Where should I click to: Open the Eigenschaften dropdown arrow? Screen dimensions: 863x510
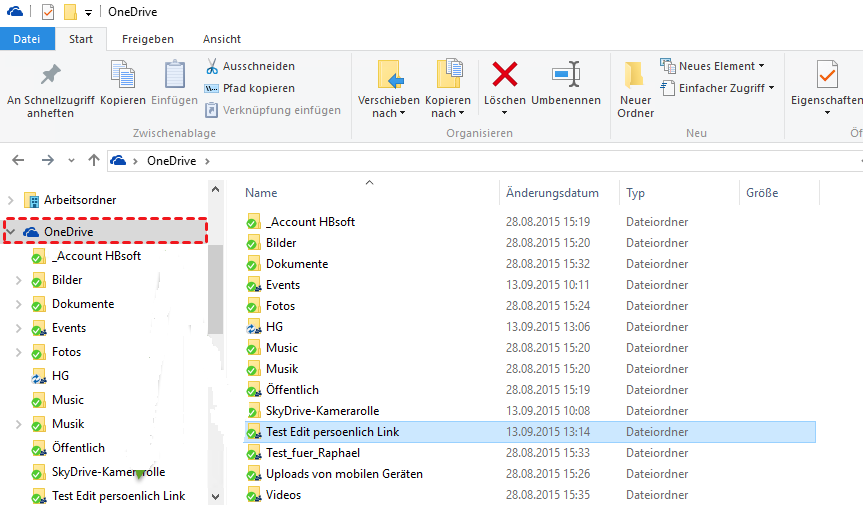[827, 113]
